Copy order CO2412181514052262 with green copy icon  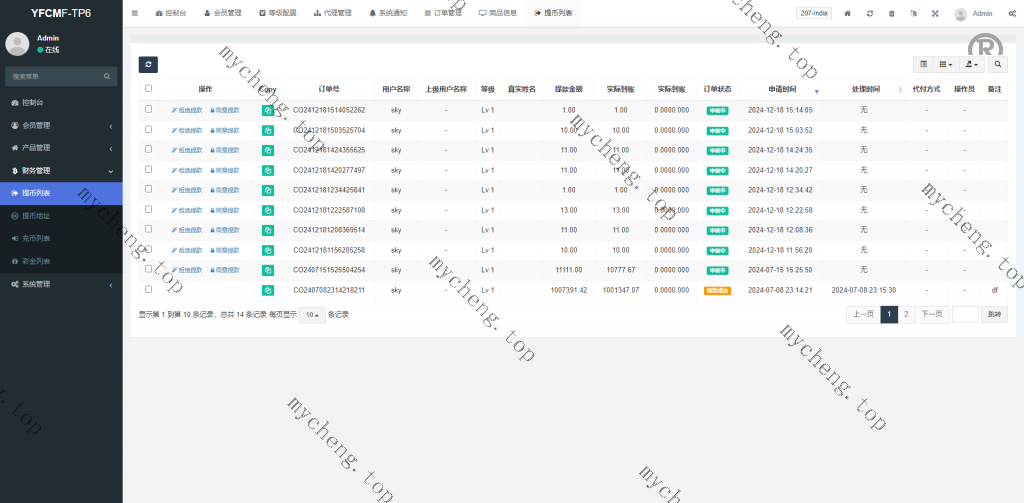tap(268, 110)
